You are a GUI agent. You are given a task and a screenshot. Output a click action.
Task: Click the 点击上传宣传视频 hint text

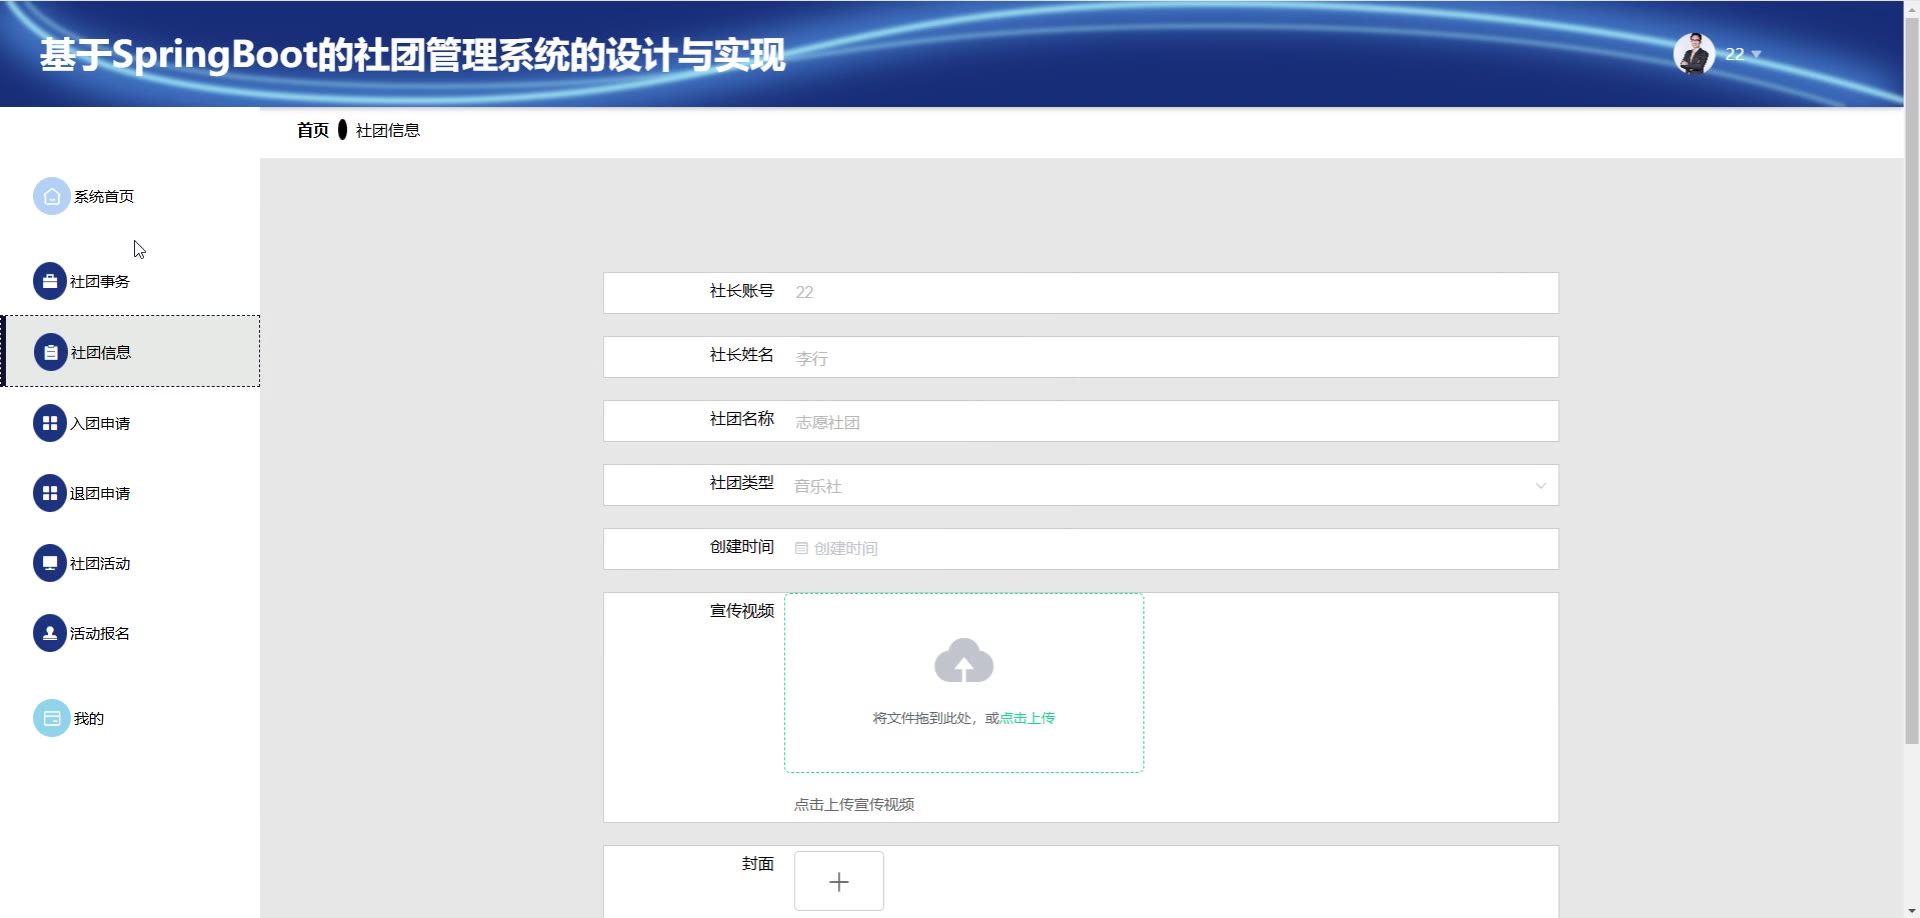coord(854,804)
